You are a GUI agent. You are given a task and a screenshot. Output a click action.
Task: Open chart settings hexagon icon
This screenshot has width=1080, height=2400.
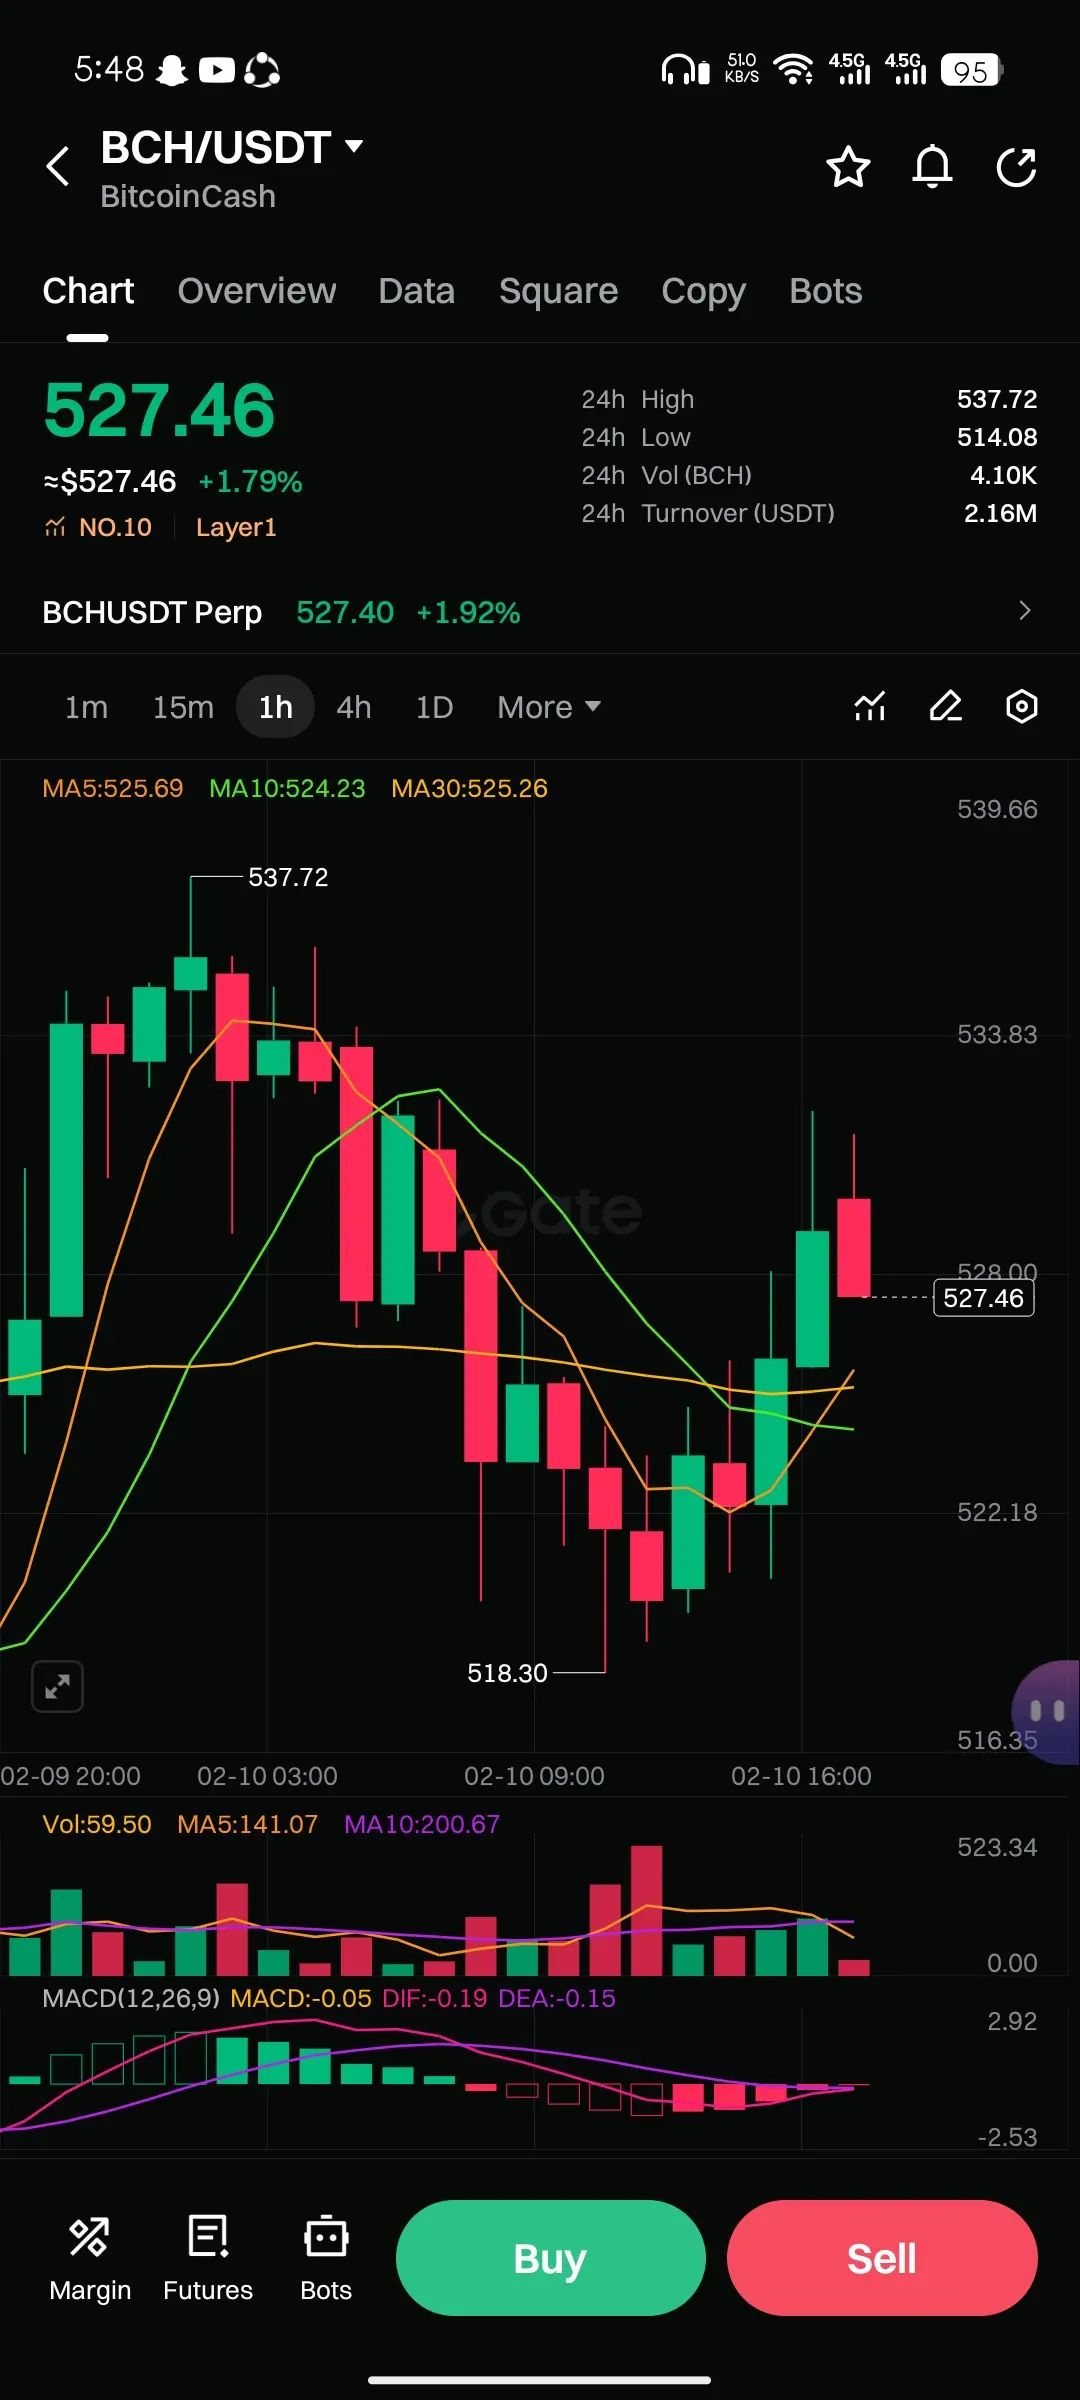point(1022,707)
